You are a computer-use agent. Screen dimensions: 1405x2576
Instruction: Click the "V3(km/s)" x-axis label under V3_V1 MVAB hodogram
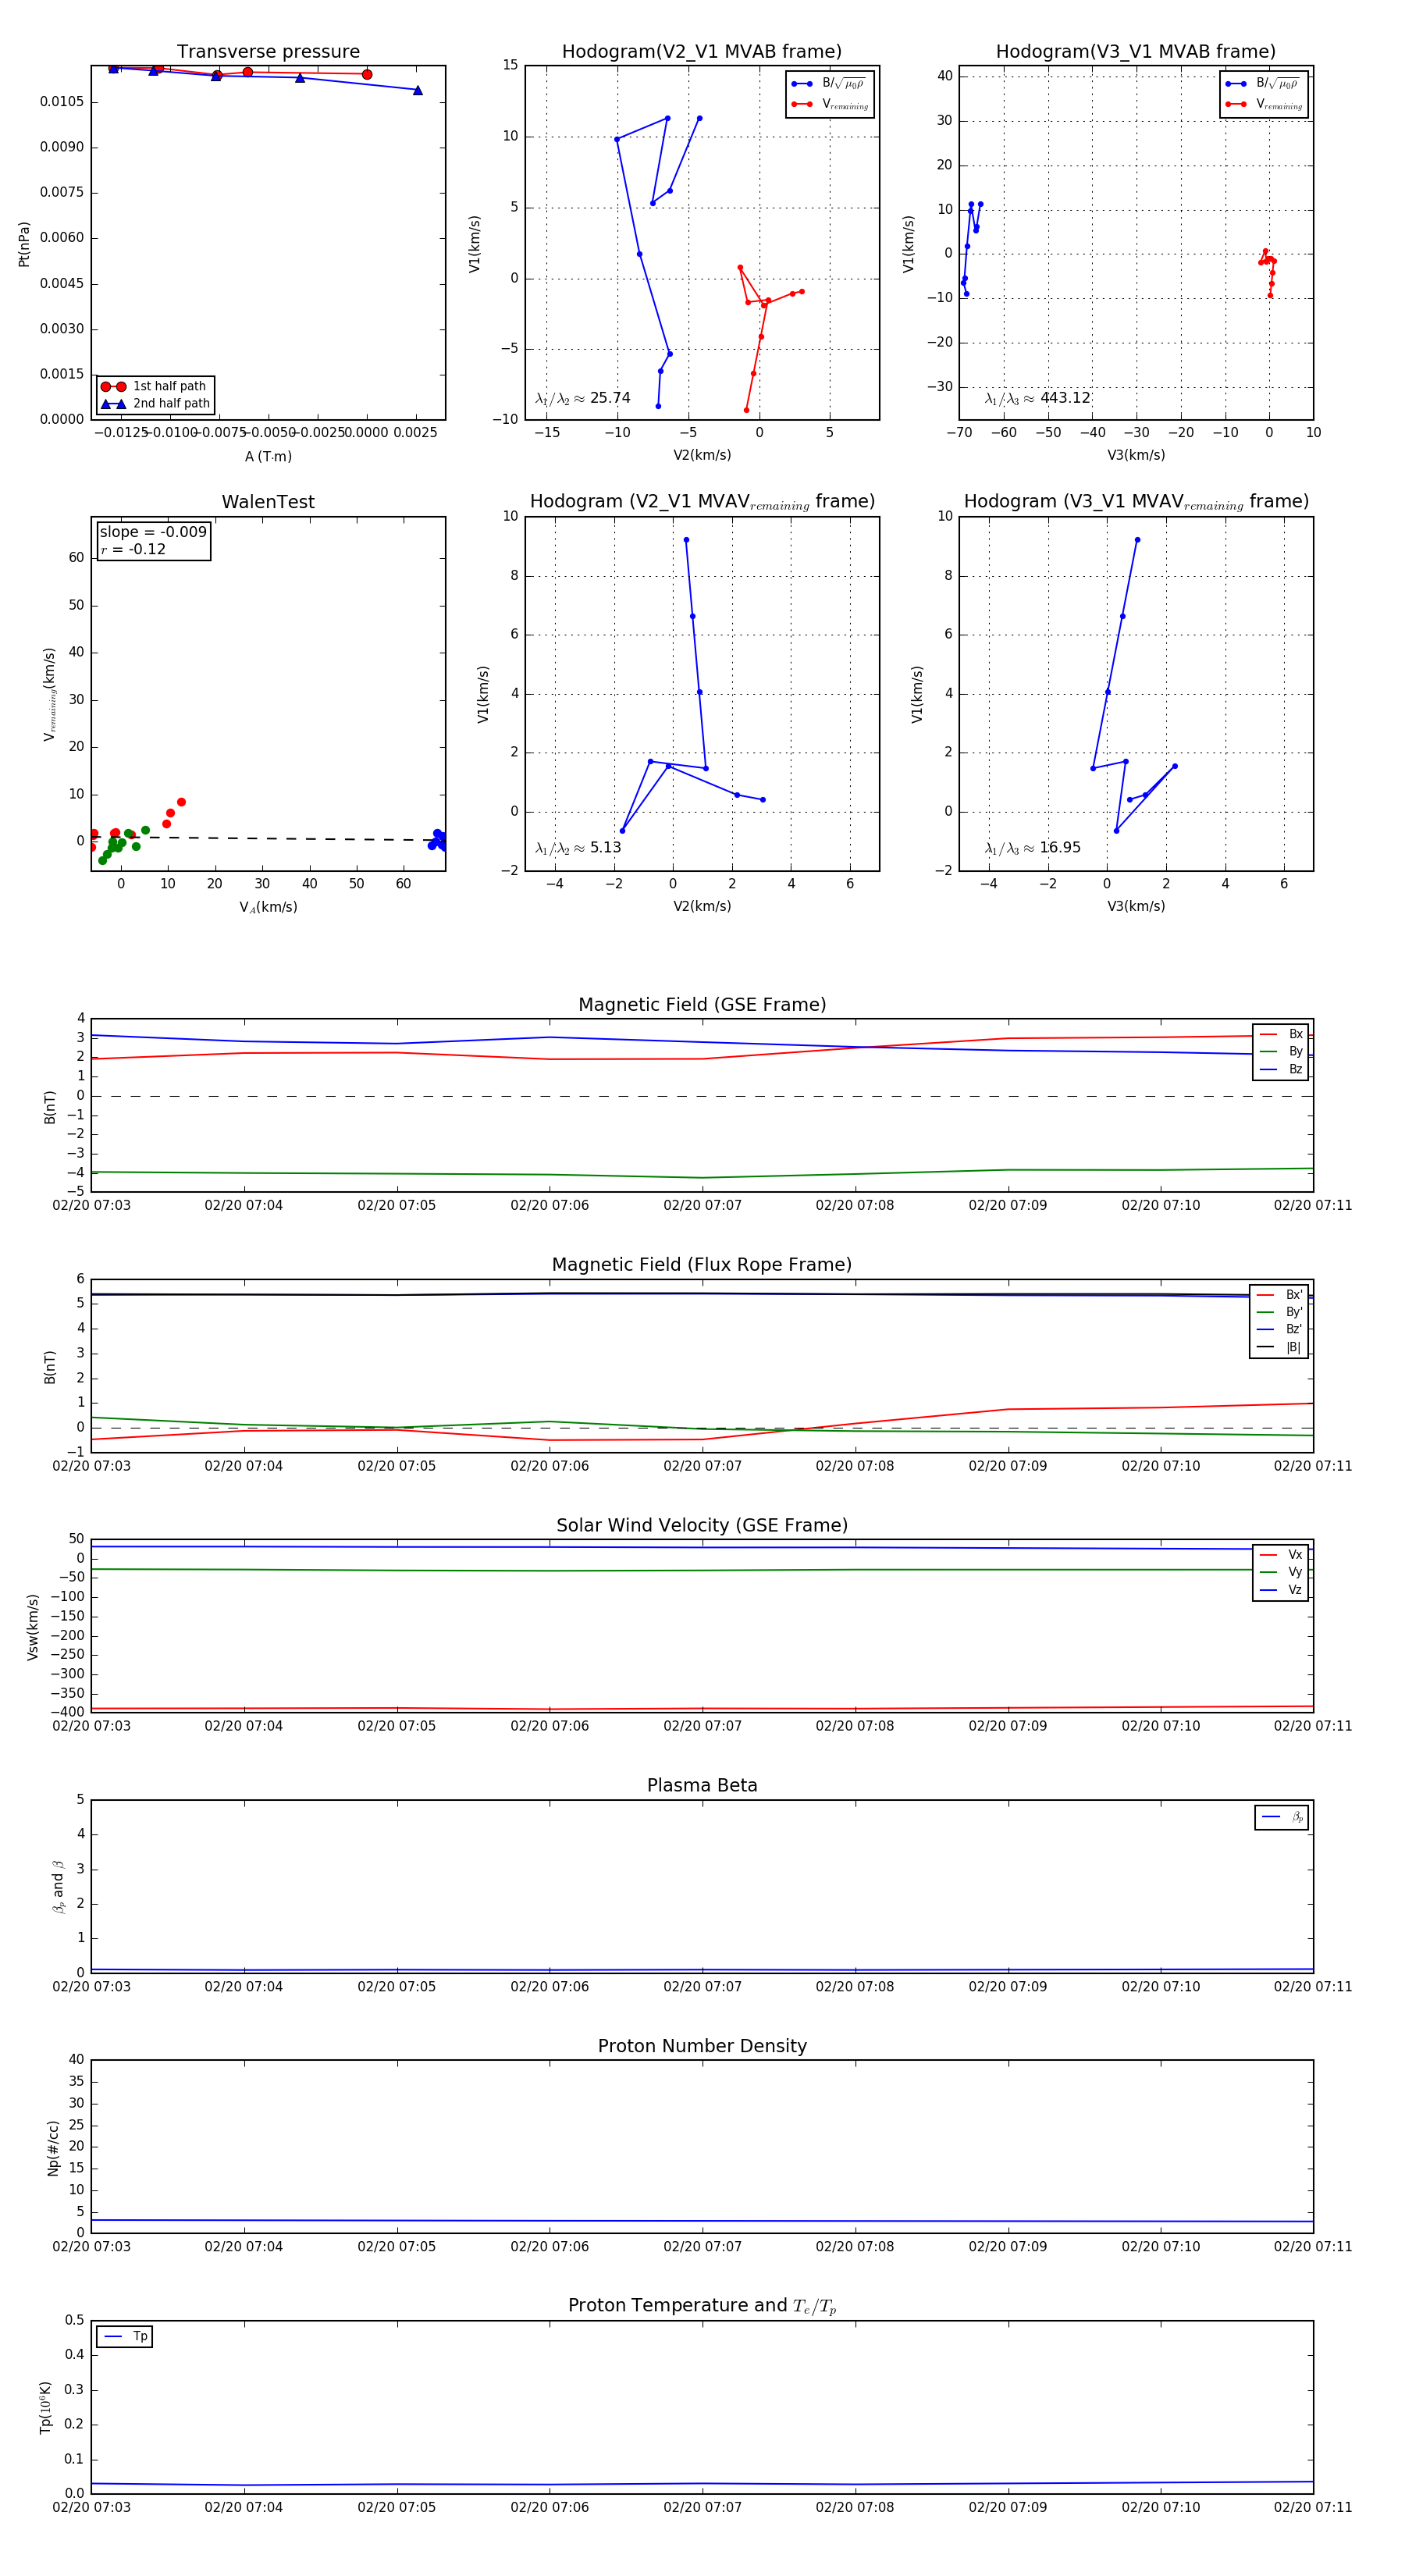(x=1136, y=456)
